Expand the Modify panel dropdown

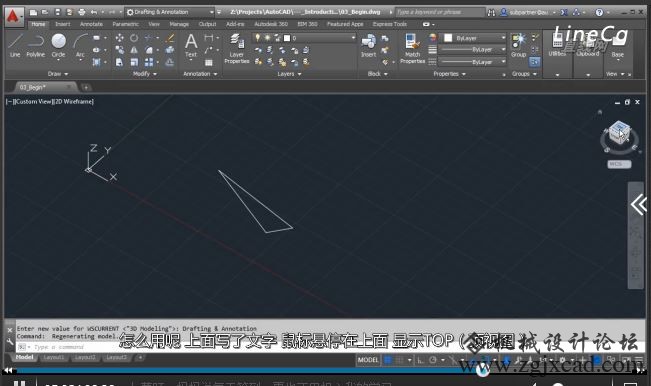pyautogui.click(x=145, y=74)
